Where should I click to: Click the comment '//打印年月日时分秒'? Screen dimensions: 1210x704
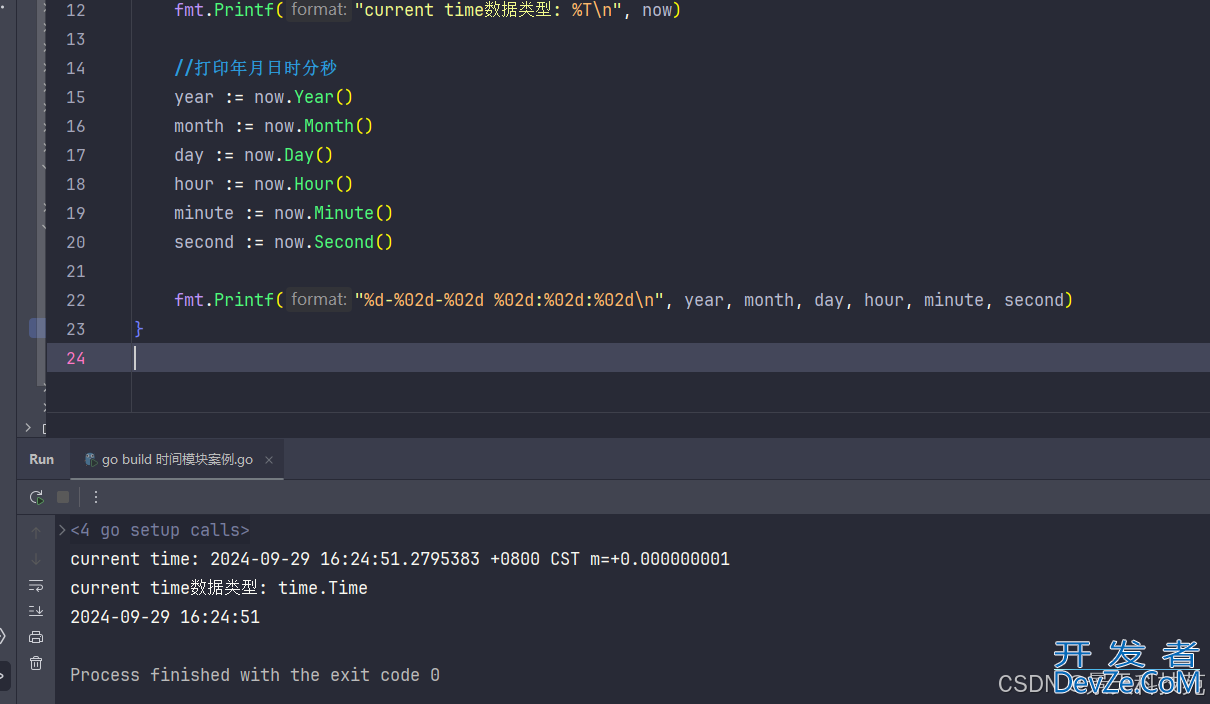click(x=256, y=68)
